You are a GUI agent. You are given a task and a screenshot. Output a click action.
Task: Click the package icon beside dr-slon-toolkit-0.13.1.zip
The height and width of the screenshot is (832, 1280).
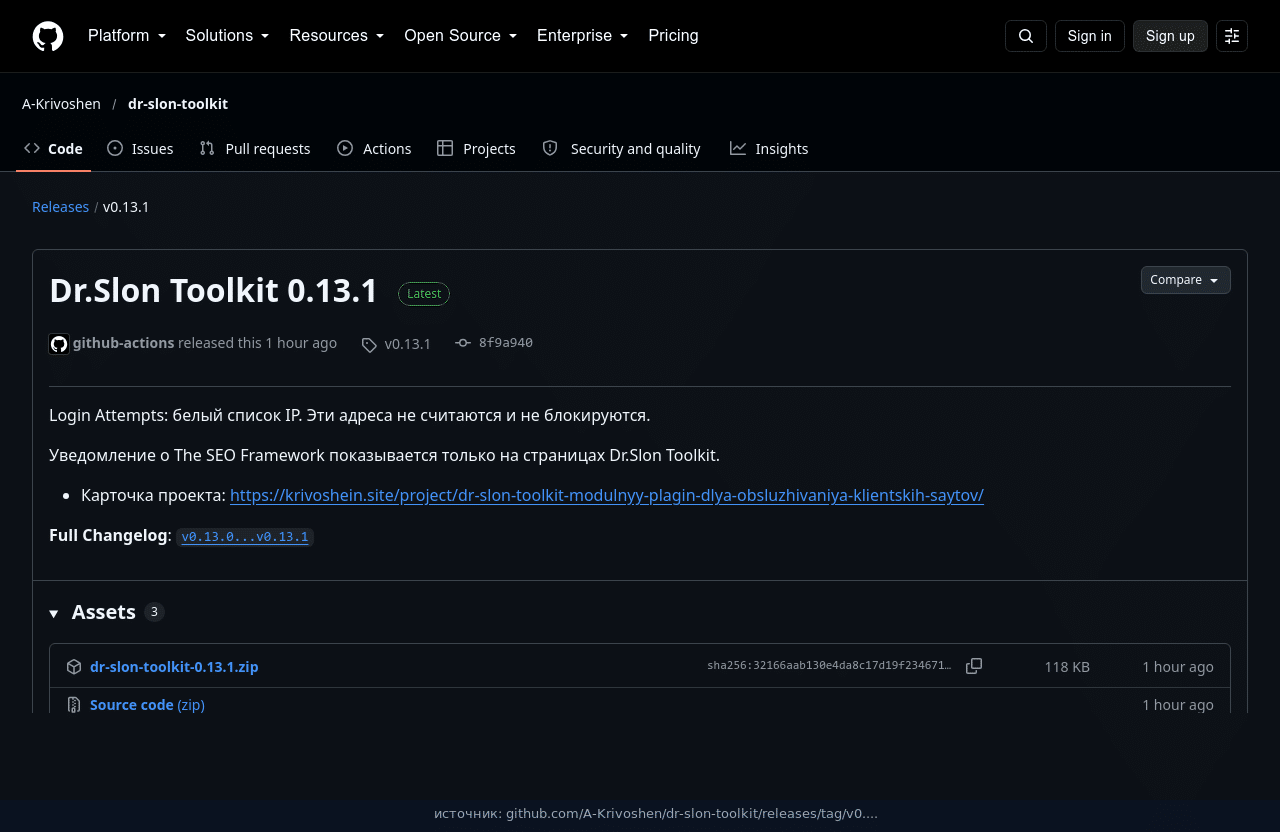tap(74, 667)
